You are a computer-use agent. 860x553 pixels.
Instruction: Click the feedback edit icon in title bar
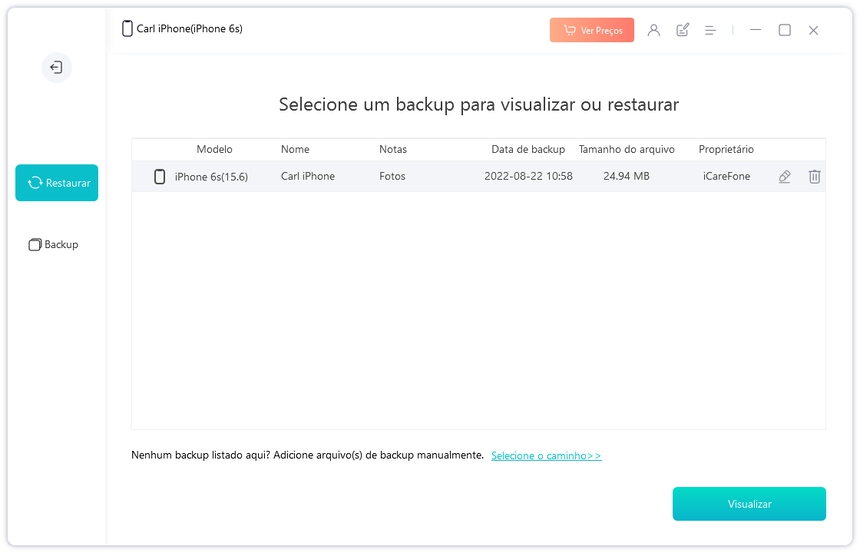(x=682, y=30)
